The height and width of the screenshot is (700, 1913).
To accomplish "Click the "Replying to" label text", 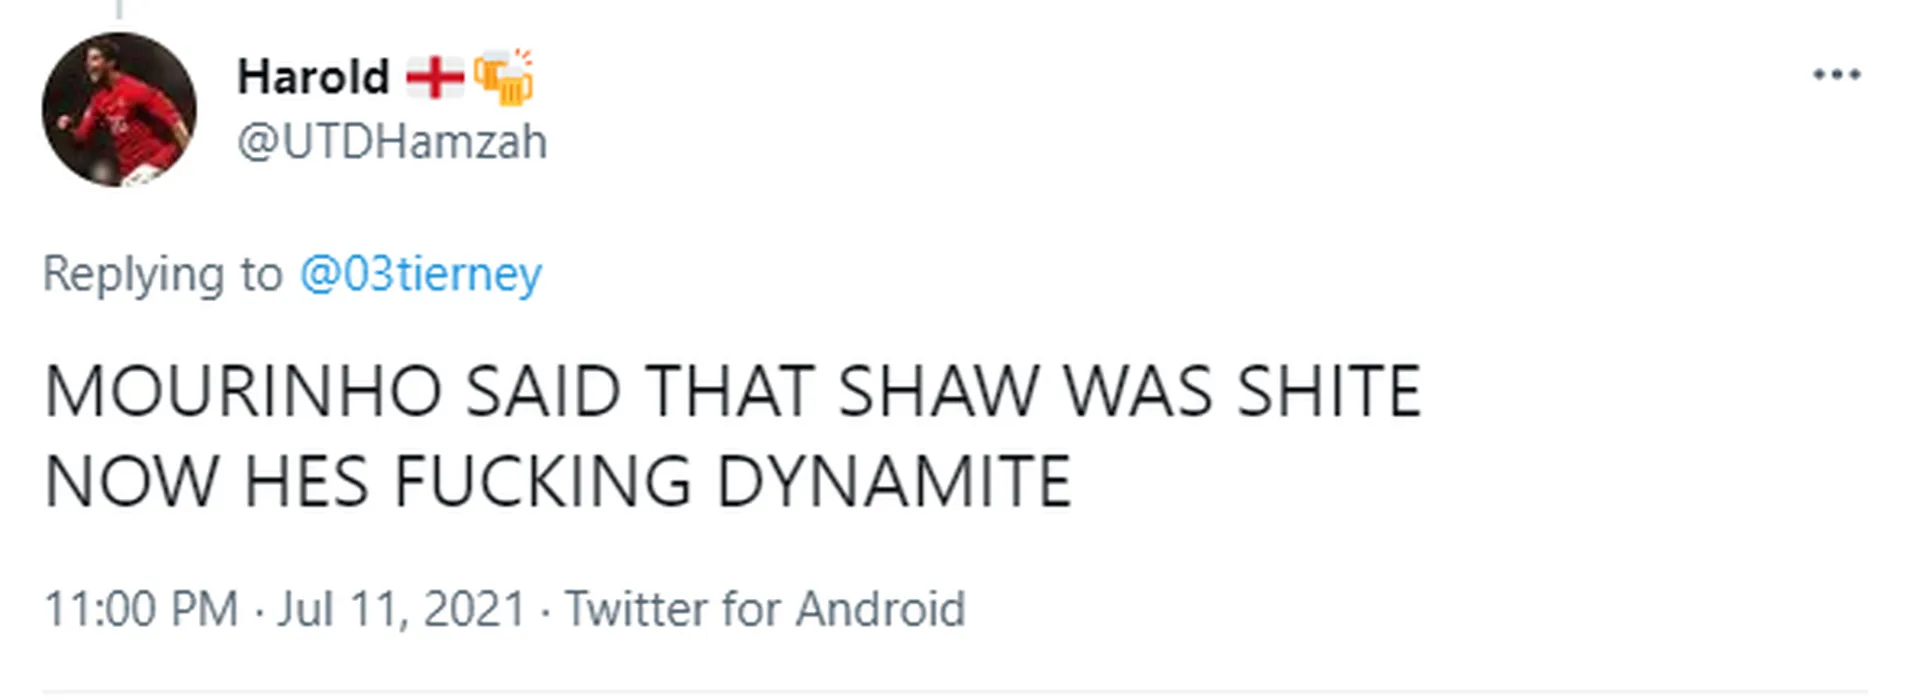I will 163,274.
